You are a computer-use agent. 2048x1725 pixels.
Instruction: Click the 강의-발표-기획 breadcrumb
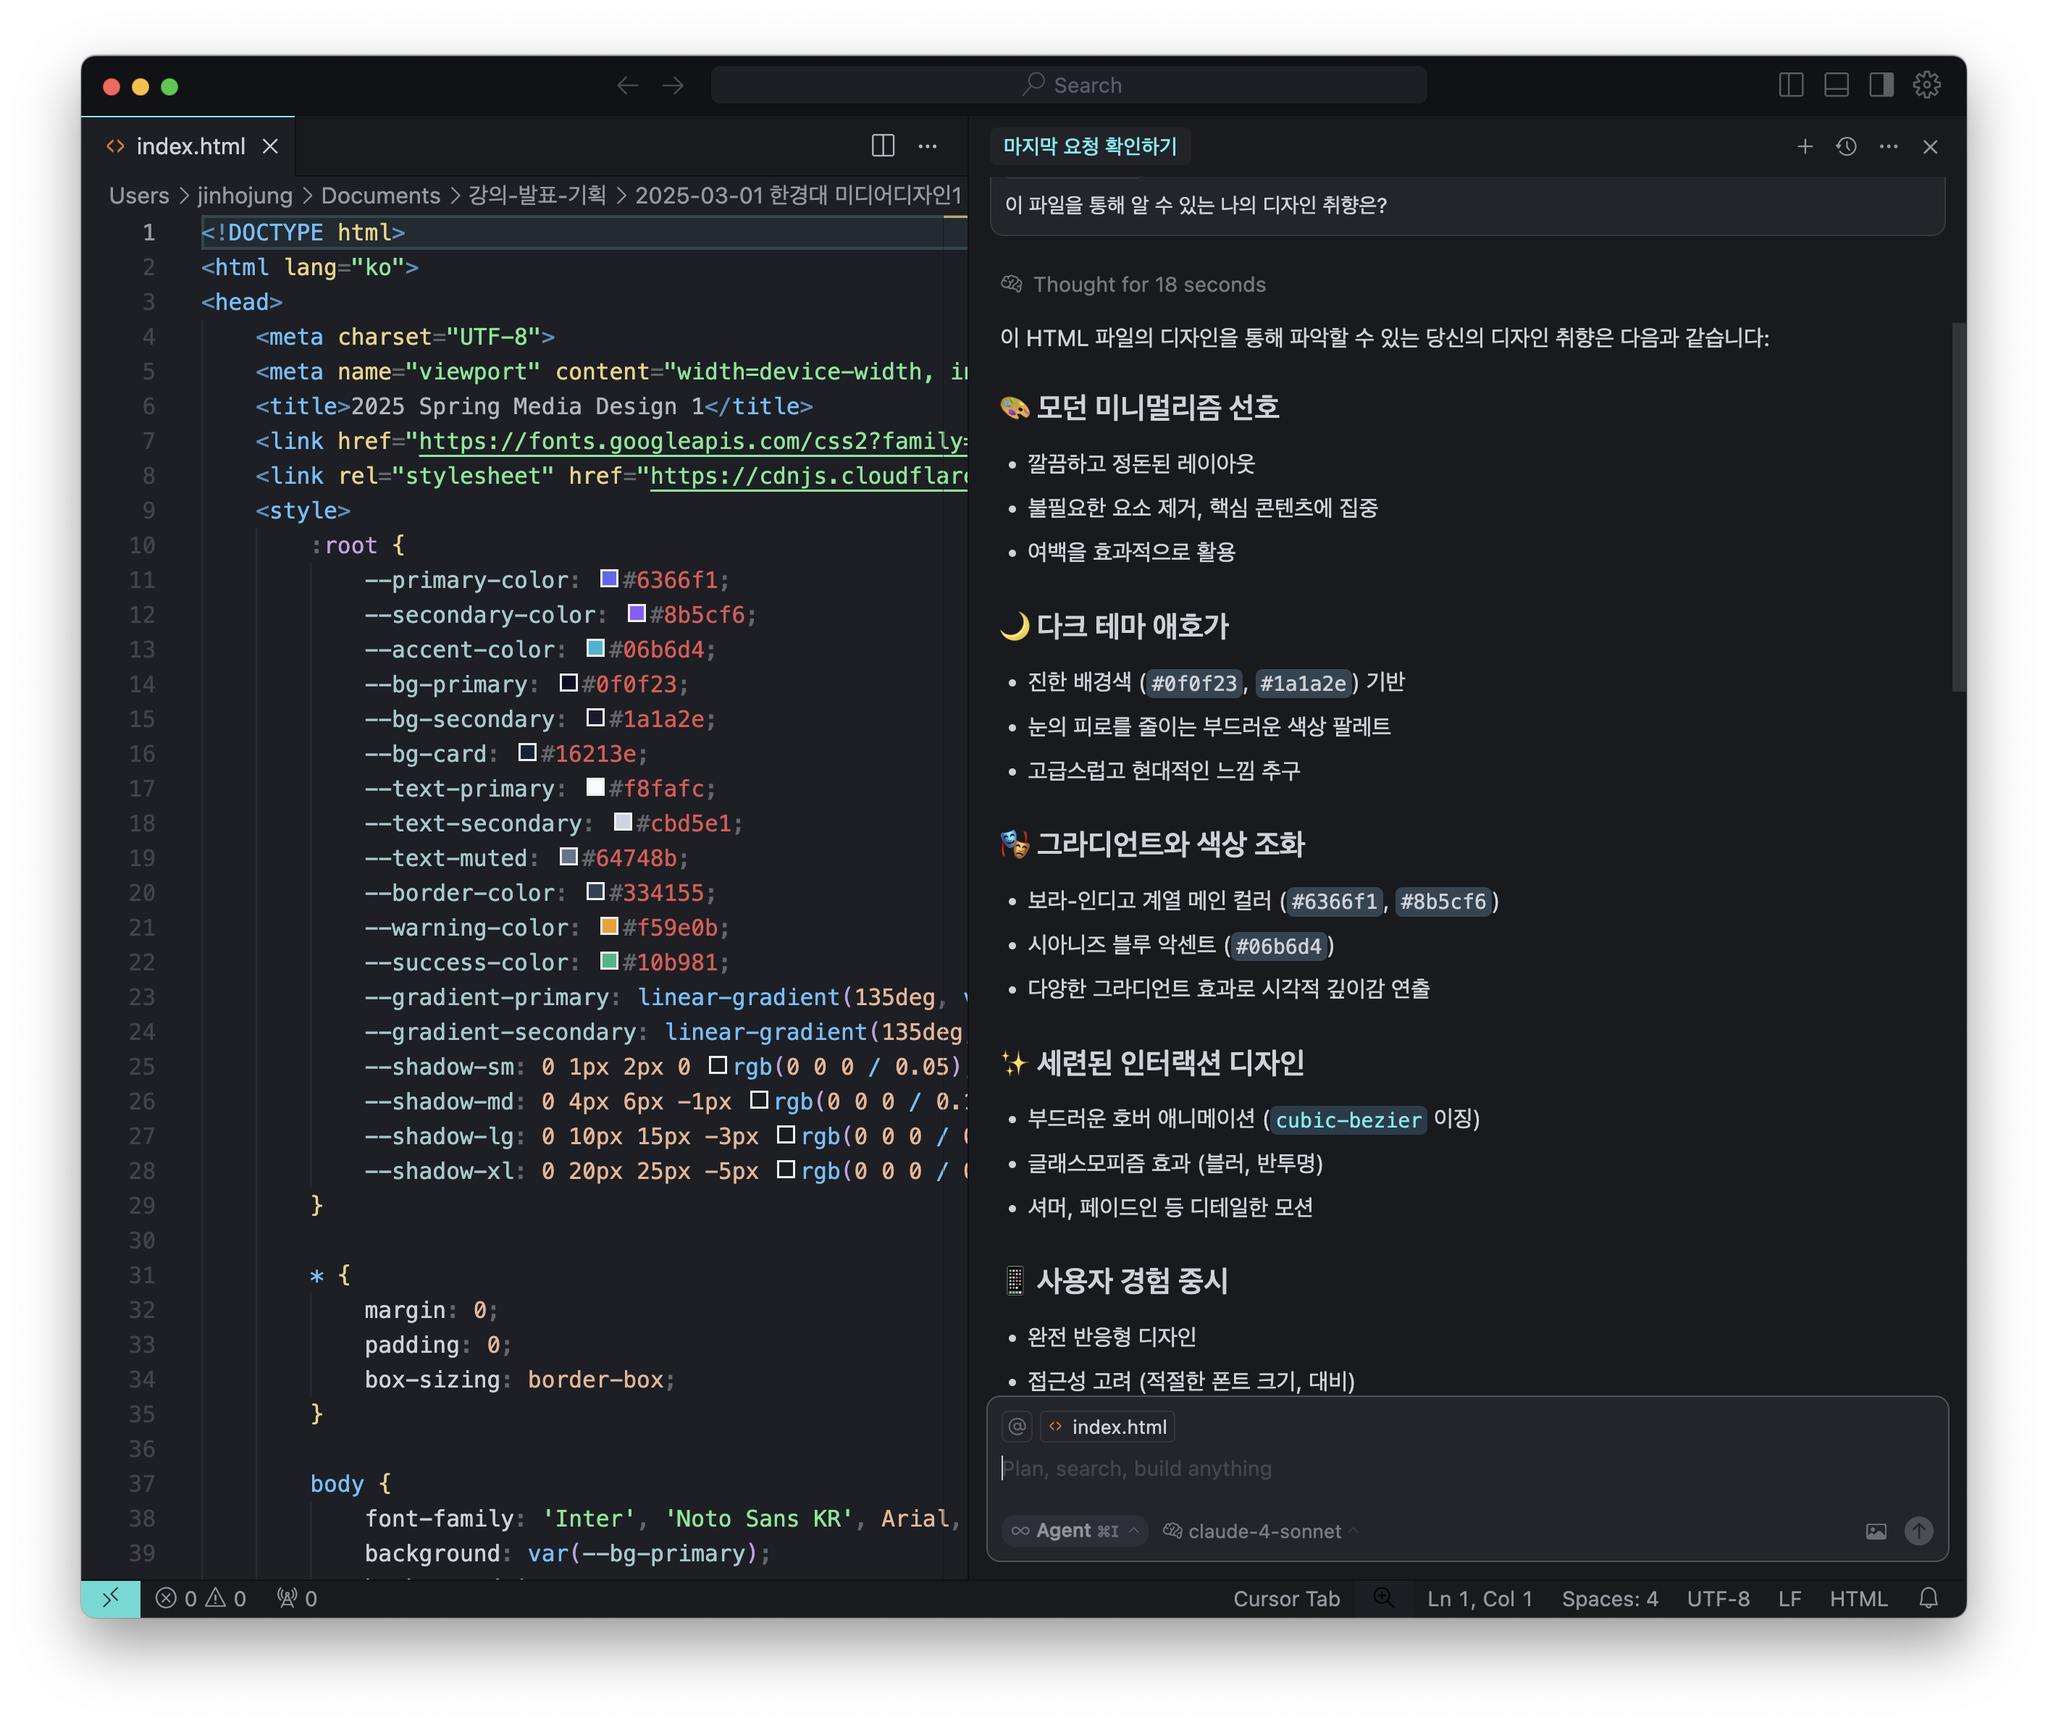click(x=537, y=196)
